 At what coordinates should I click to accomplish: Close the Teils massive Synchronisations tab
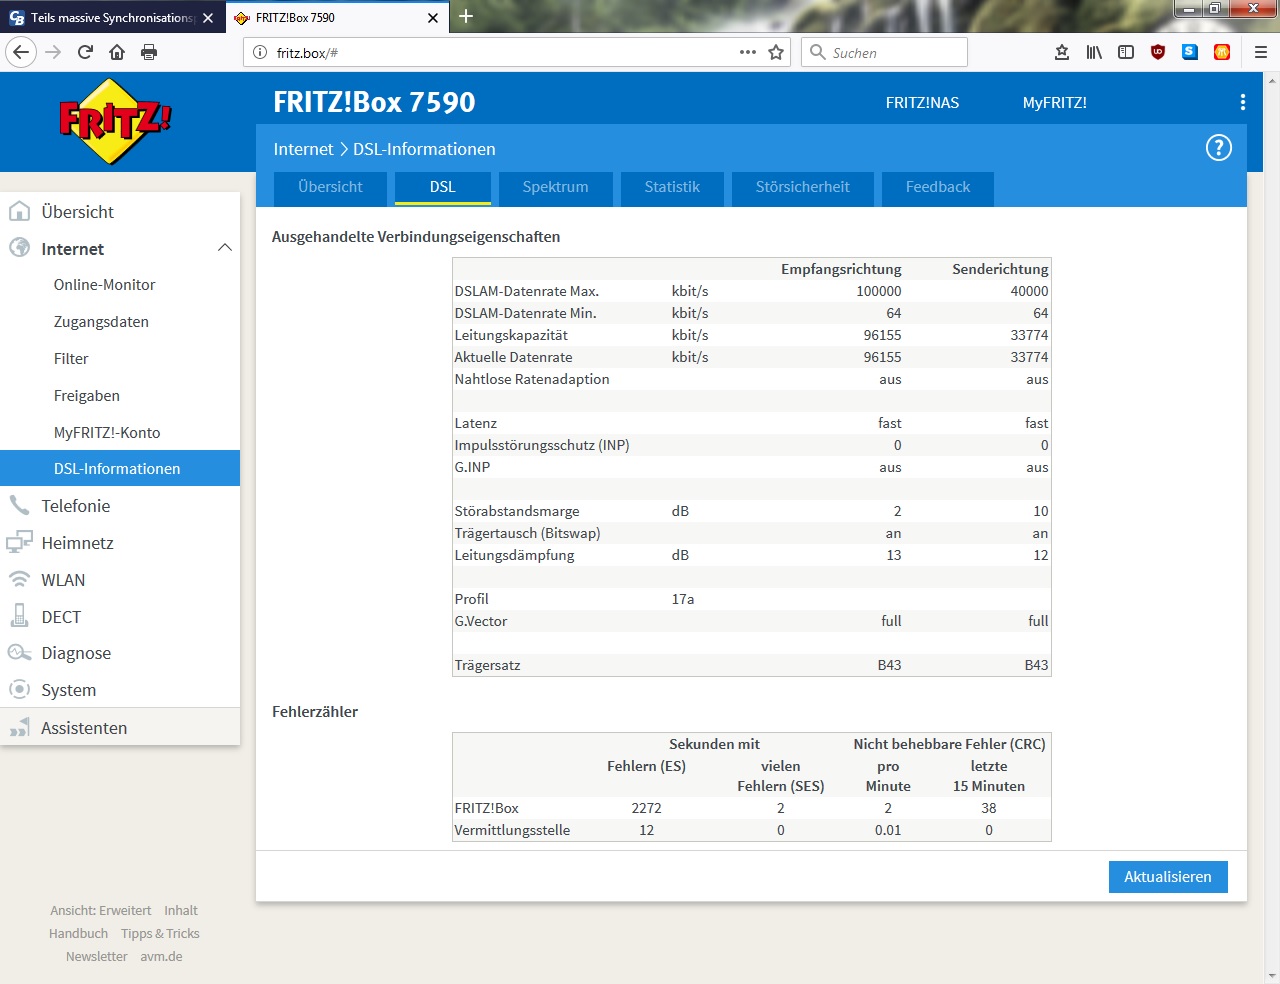[208, 17]
